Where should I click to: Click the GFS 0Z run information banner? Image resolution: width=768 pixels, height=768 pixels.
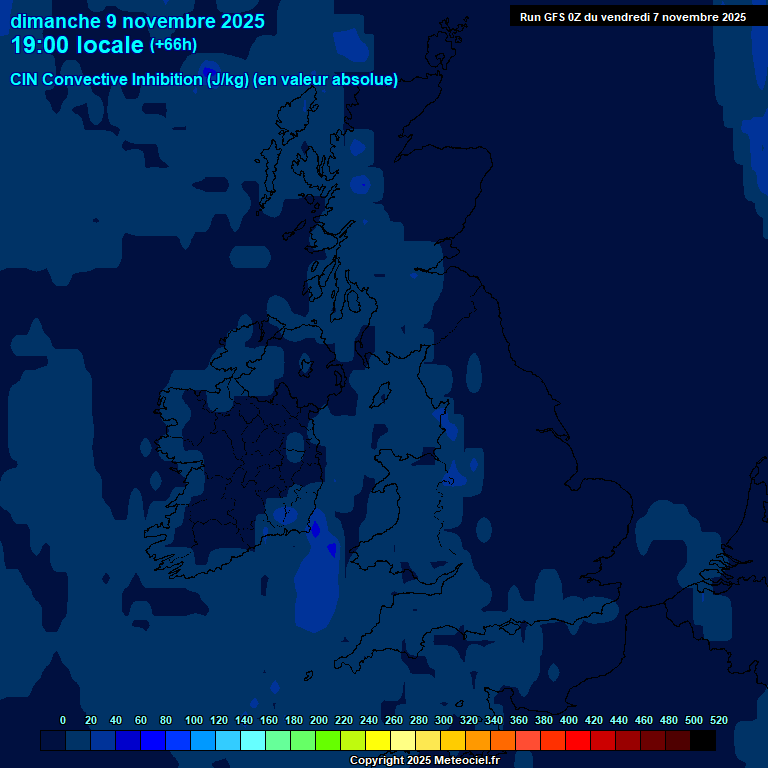633,16
